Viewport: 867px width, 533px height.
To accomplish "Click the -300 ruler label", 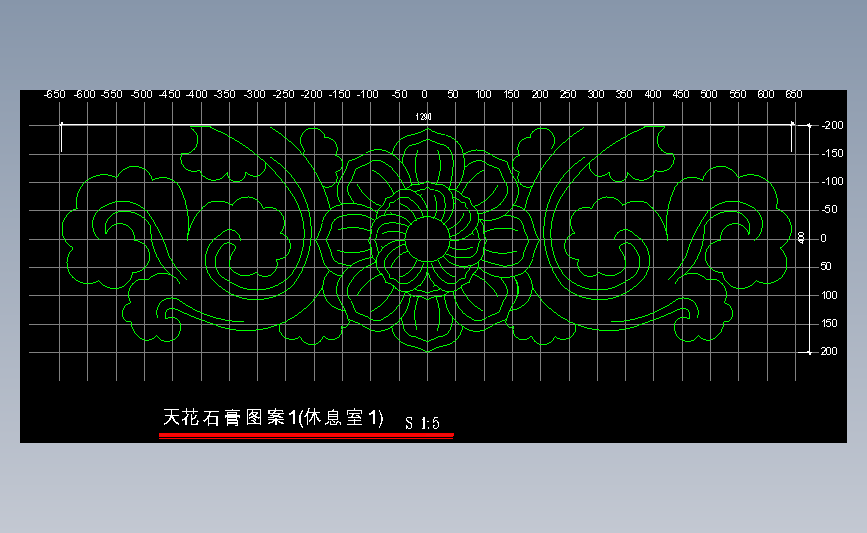I will (255, 95).
